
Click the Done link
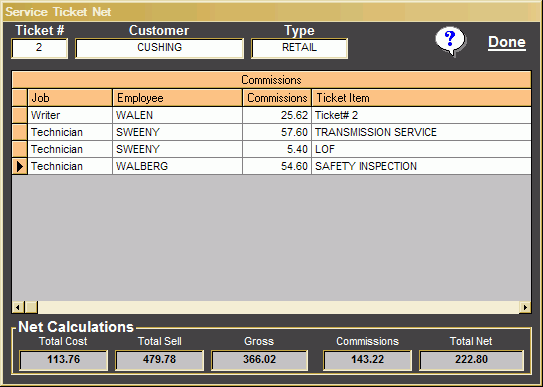507,42
